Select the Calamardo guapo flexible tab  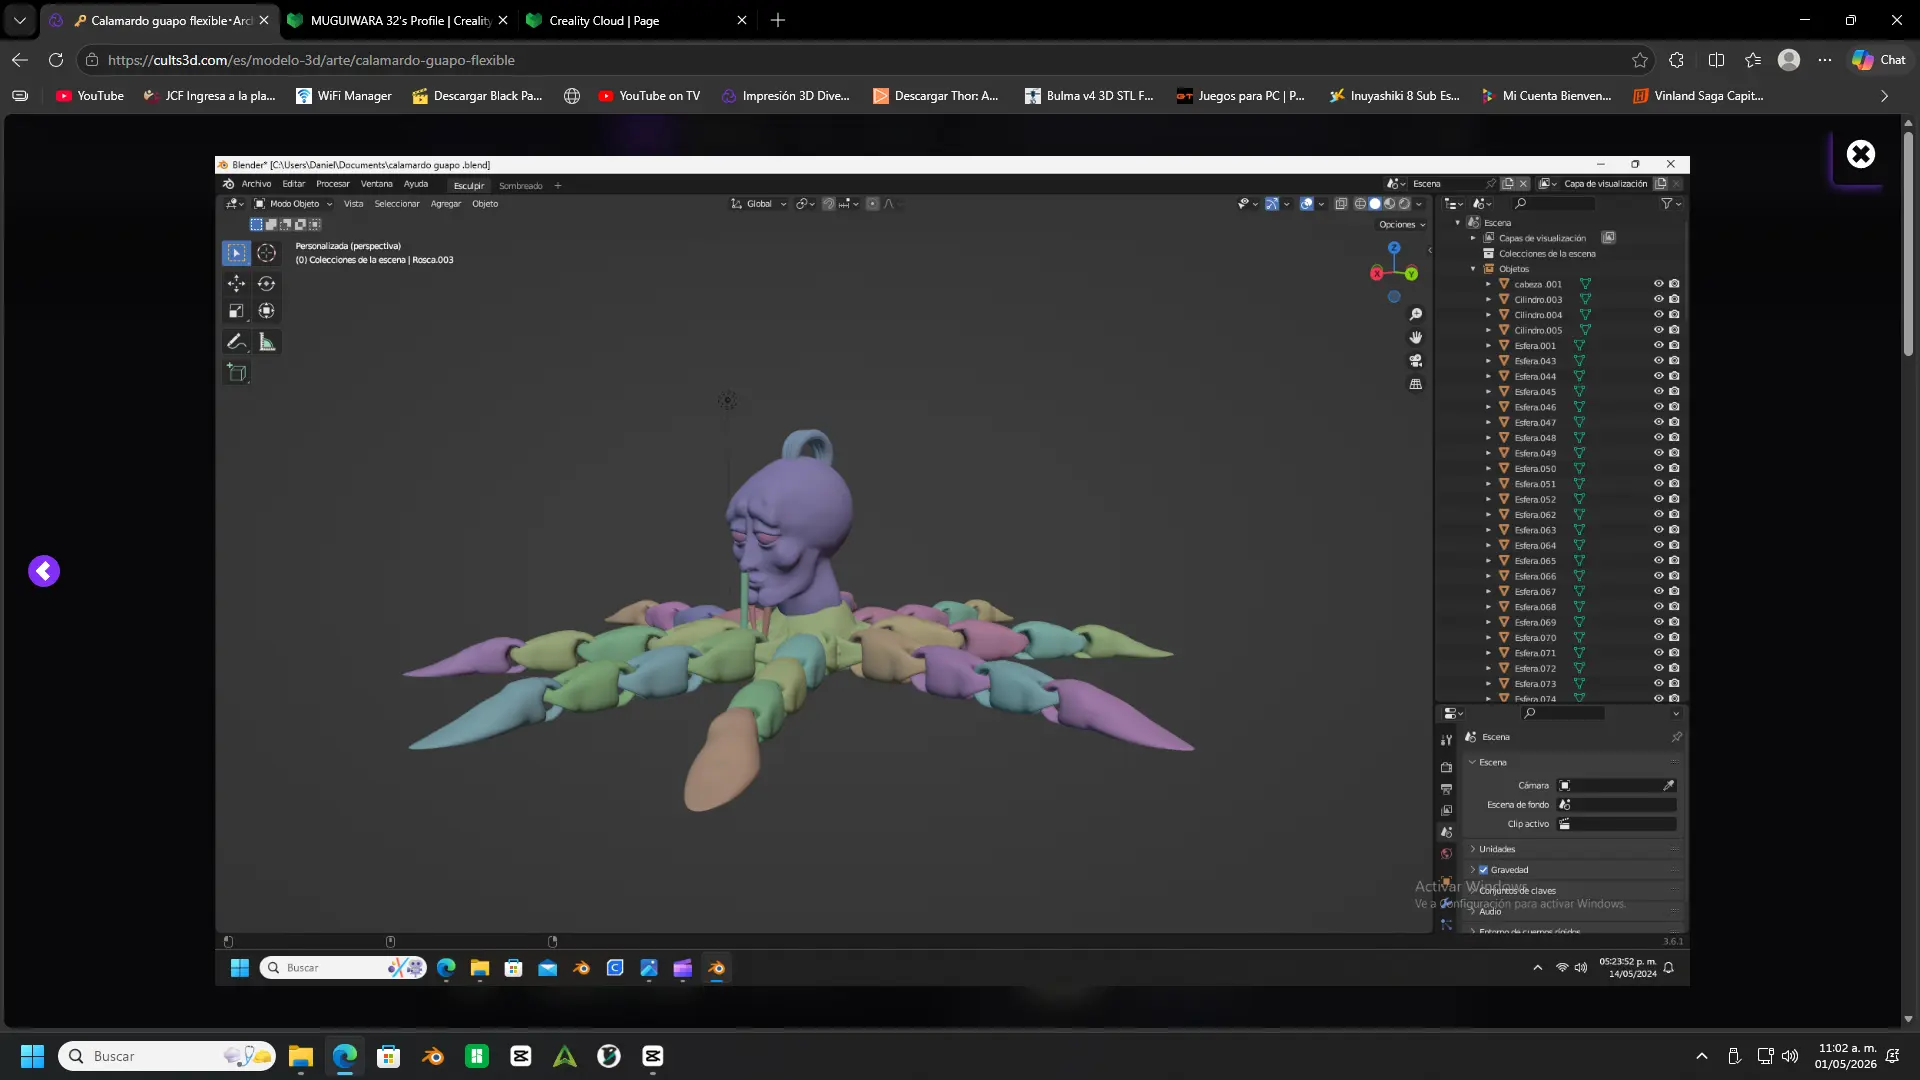point(160,20)
